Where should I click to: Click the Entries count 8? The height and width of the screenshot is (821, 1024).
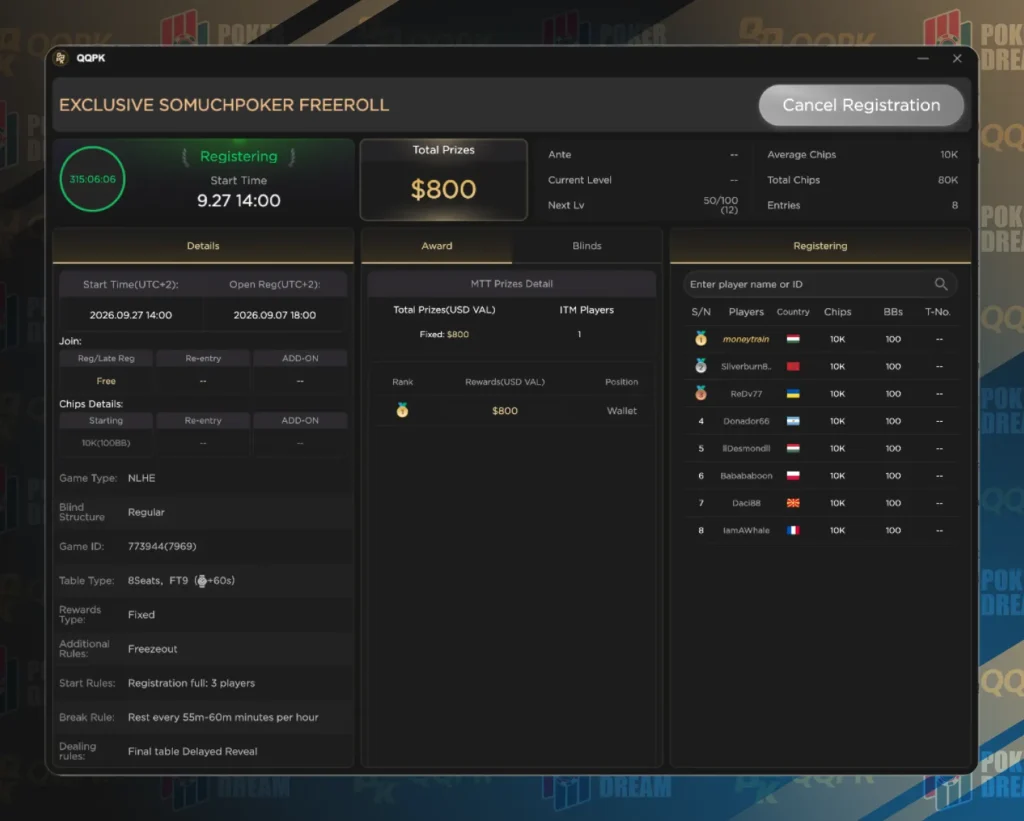coord(954,205)
